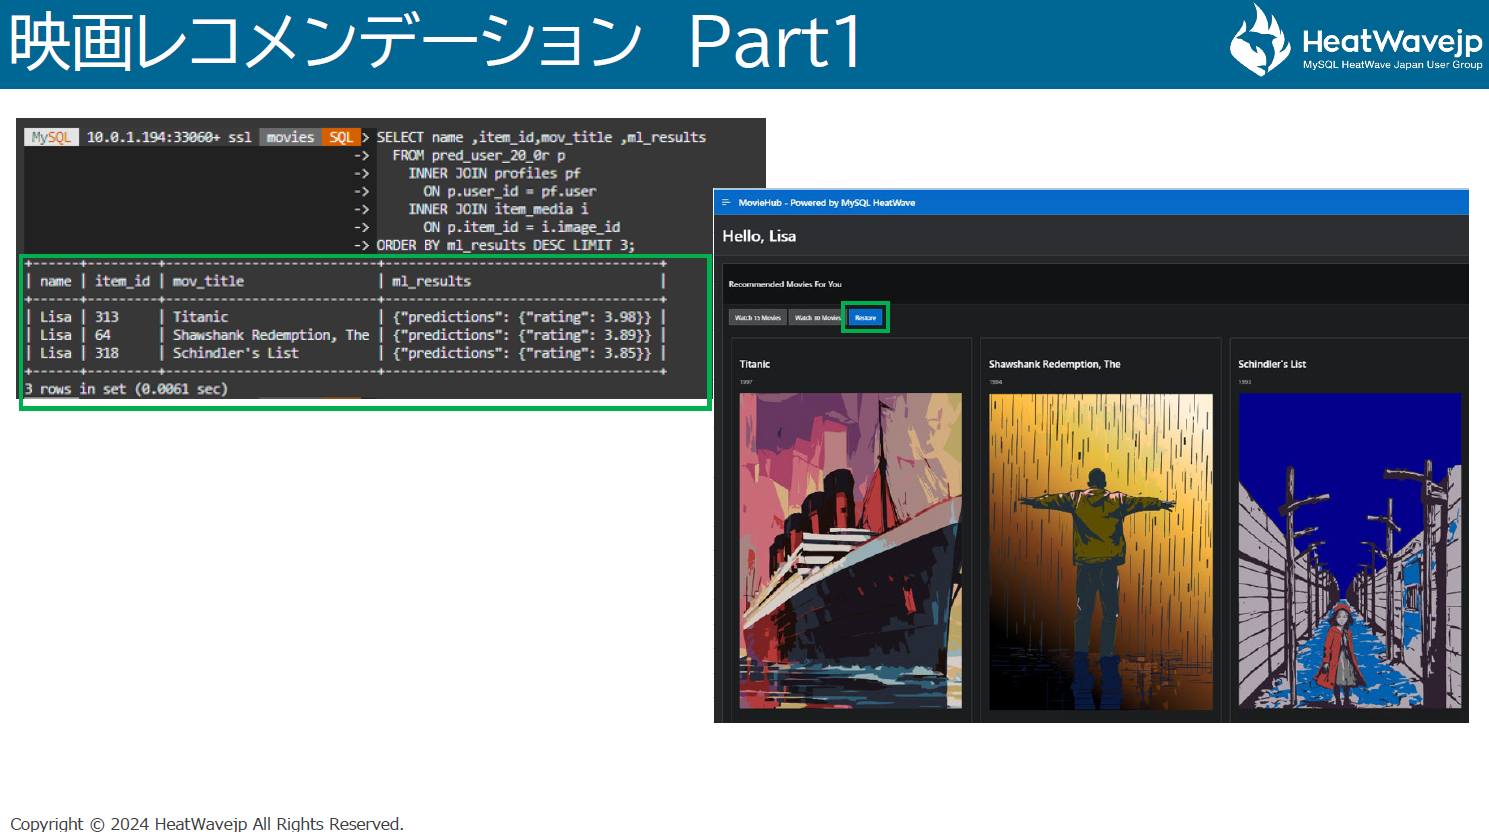Select item_id 64 in the result table
Viewport: 1489px width, 835px height.
(103, 335)
